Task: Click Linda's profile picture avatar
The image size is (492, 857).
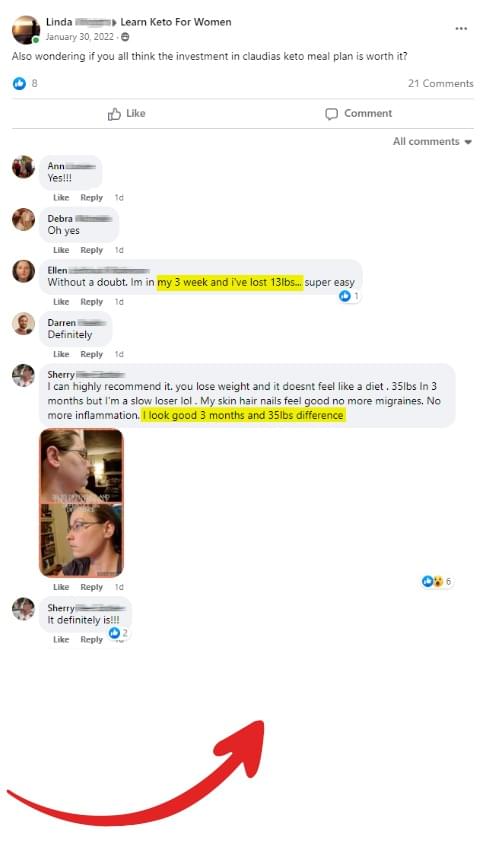Action: 26,30
